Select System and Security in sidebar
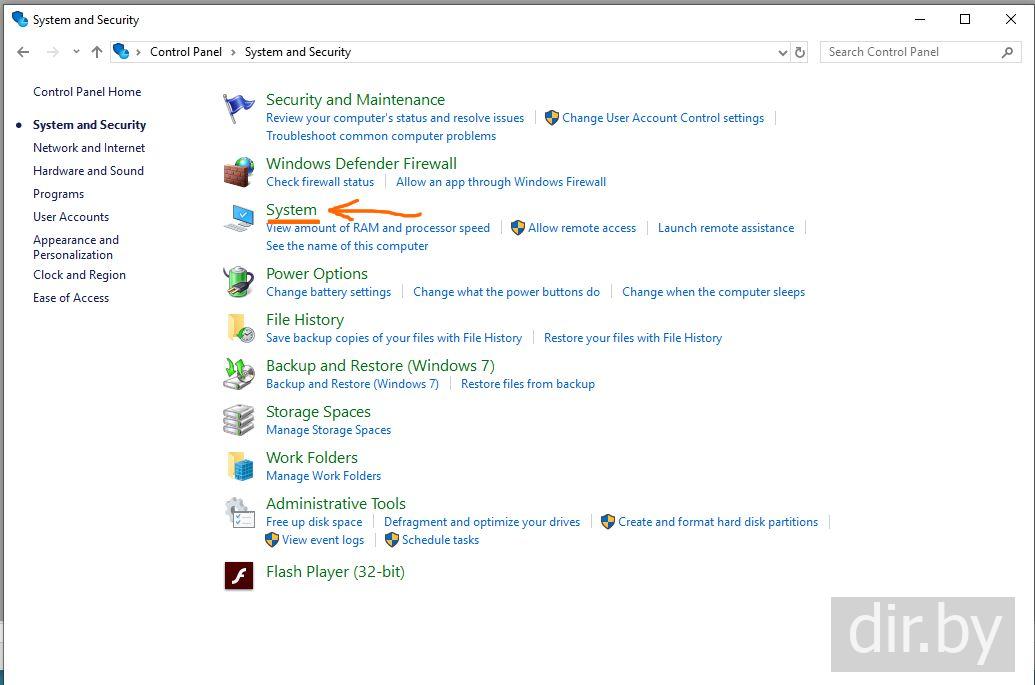The image size is (1035, 685). 89,125
